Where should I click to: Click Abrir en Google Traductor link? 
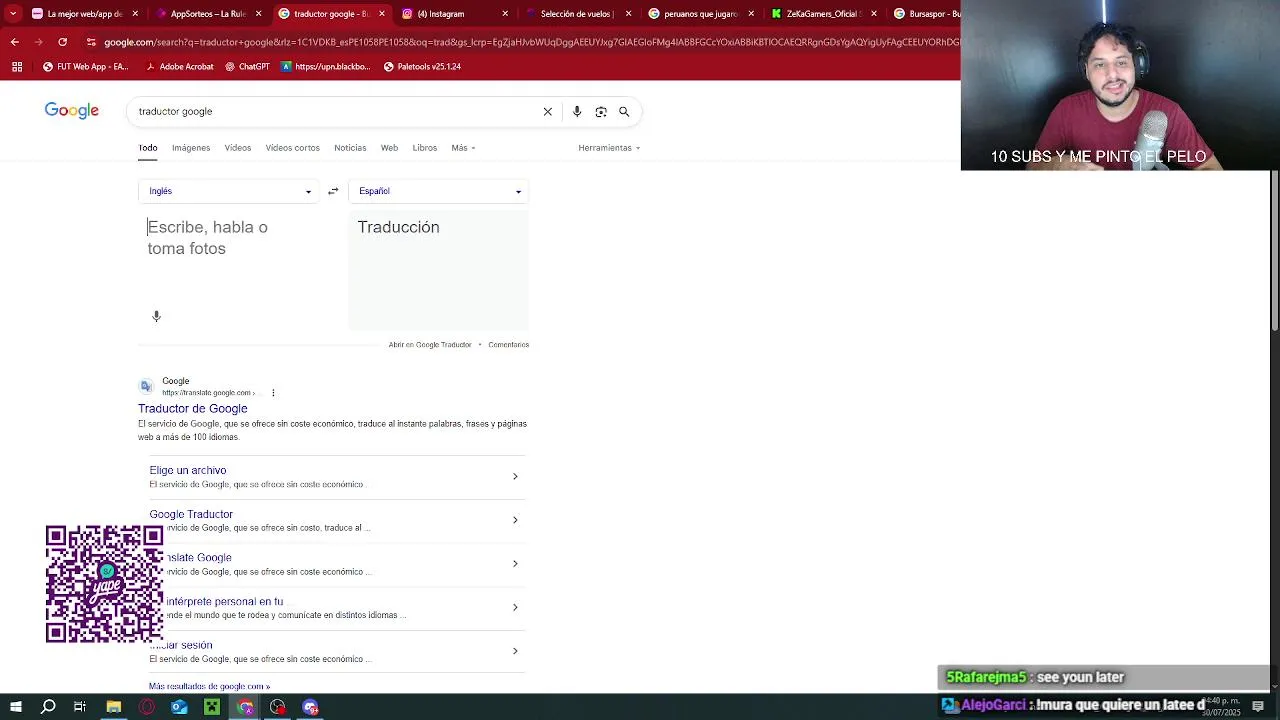430,345
